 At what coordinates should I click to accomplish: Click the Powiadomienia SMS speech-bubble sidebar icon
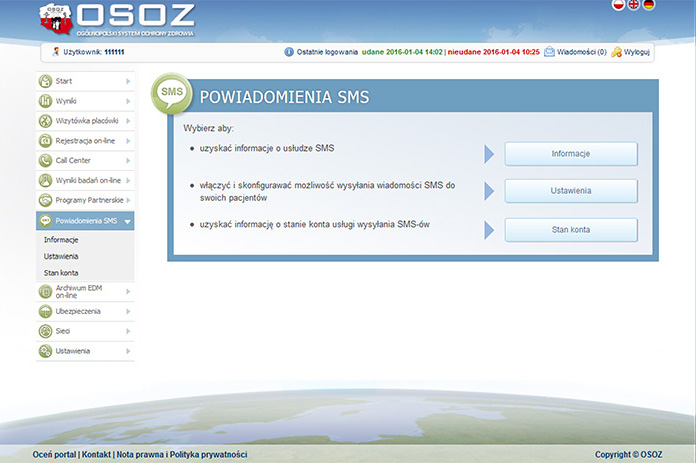pos(45,221)
